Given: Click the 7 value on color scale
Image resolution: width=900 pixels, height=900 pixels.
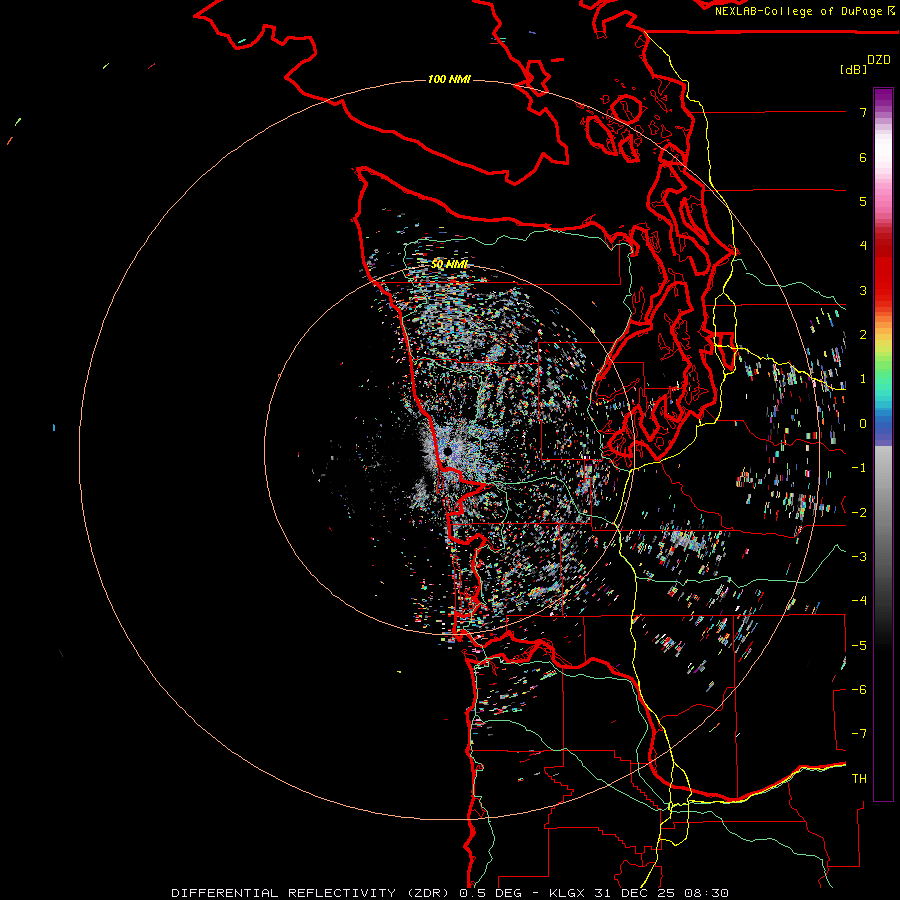Looking at the screenshot, I should coord(863,112).
